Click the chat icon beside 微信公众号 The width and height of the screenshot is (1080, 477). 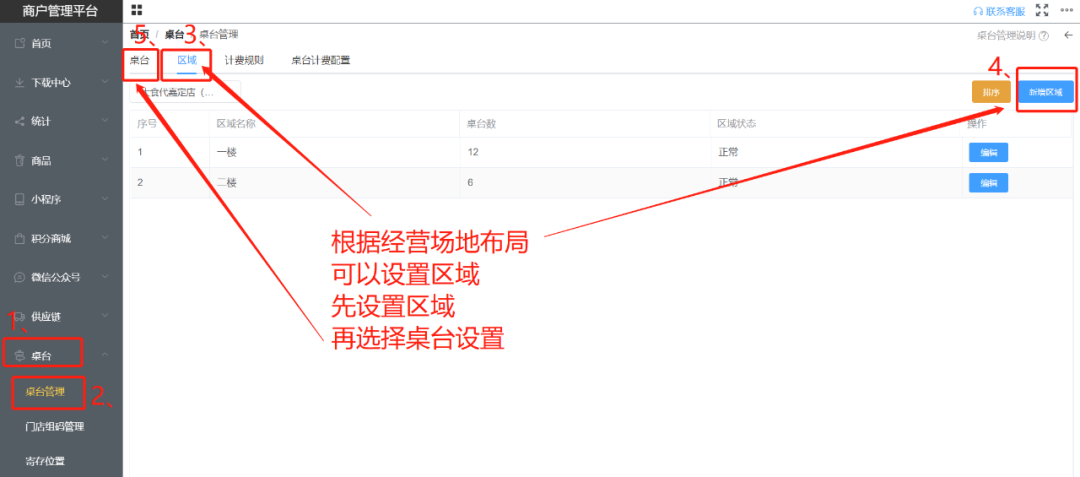[x=20, y=277]
